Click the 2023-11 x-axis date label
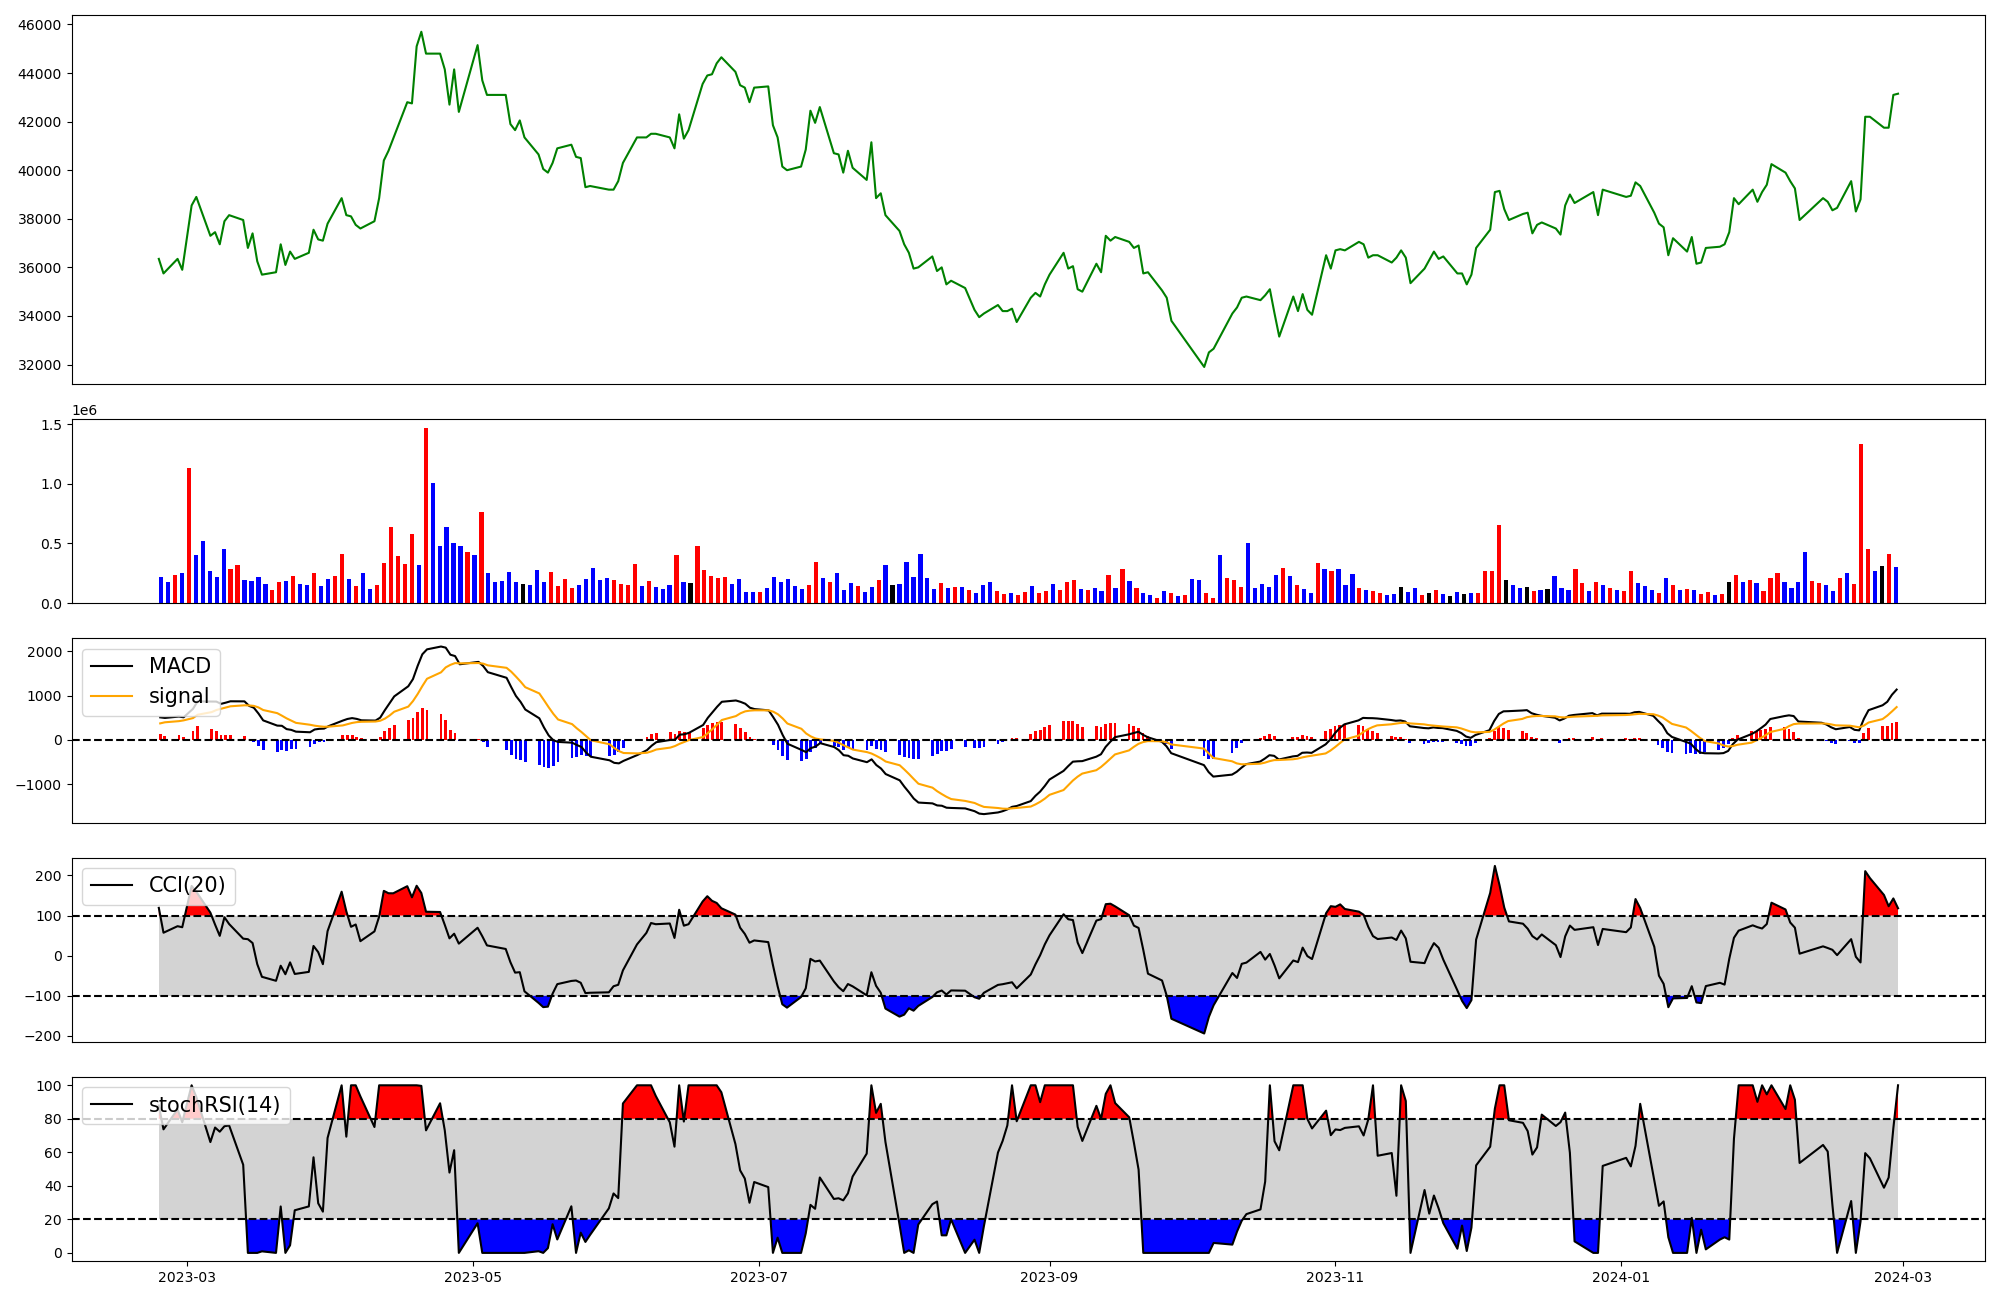Image resolution: width=2000 pixels, height=1300 pixels. click(1335, 1277)
